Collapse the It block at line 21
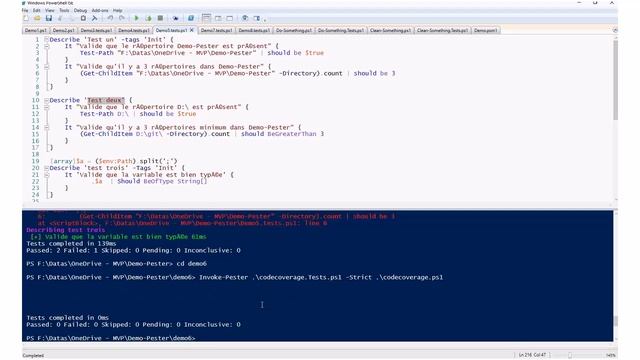640x360 pixels. click(x=47, y=175)
